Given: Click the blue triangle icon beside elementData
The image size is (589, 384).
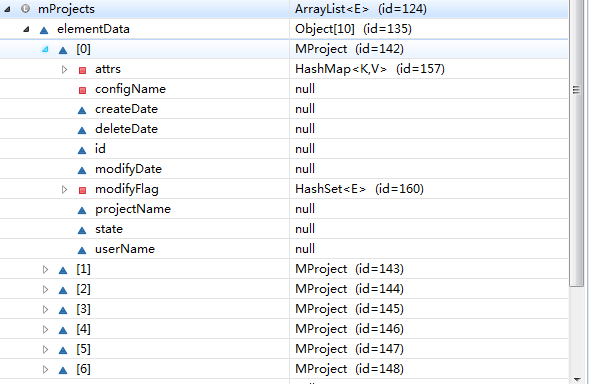Looking at the screenshot, I should coord(44,30).
